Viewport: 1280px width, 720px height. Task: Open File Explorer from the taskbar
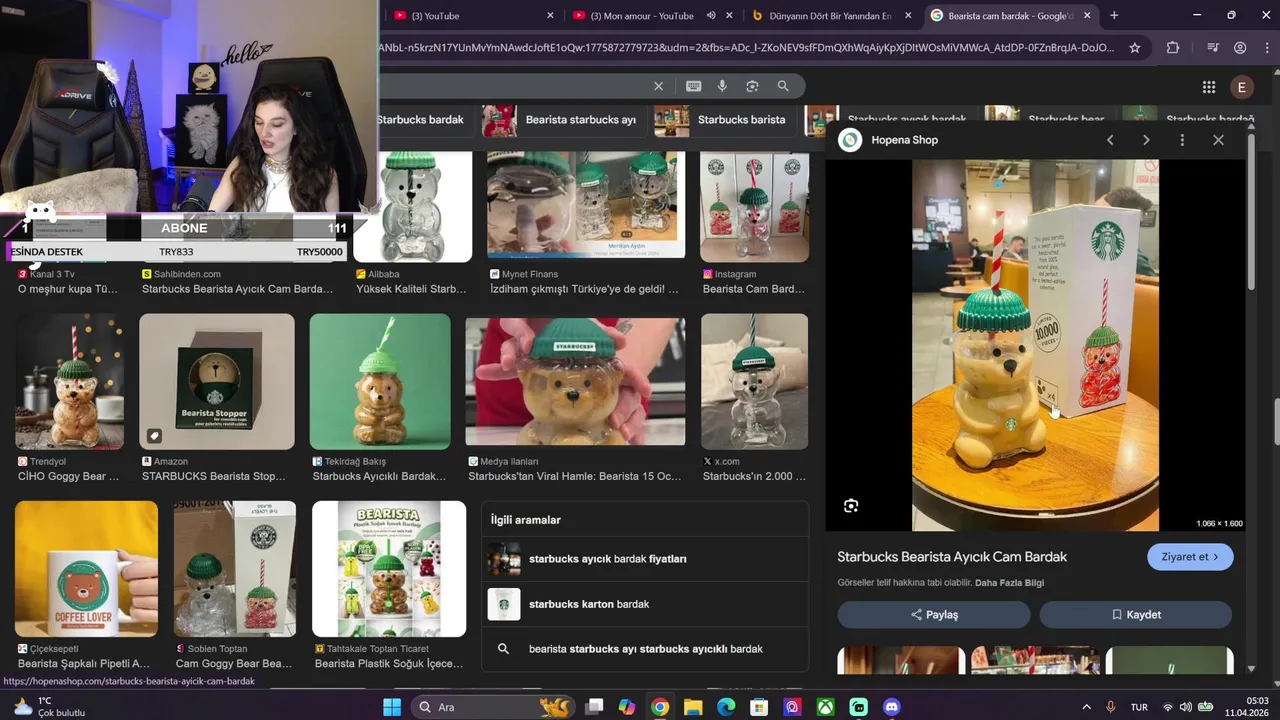pos(693,707)
